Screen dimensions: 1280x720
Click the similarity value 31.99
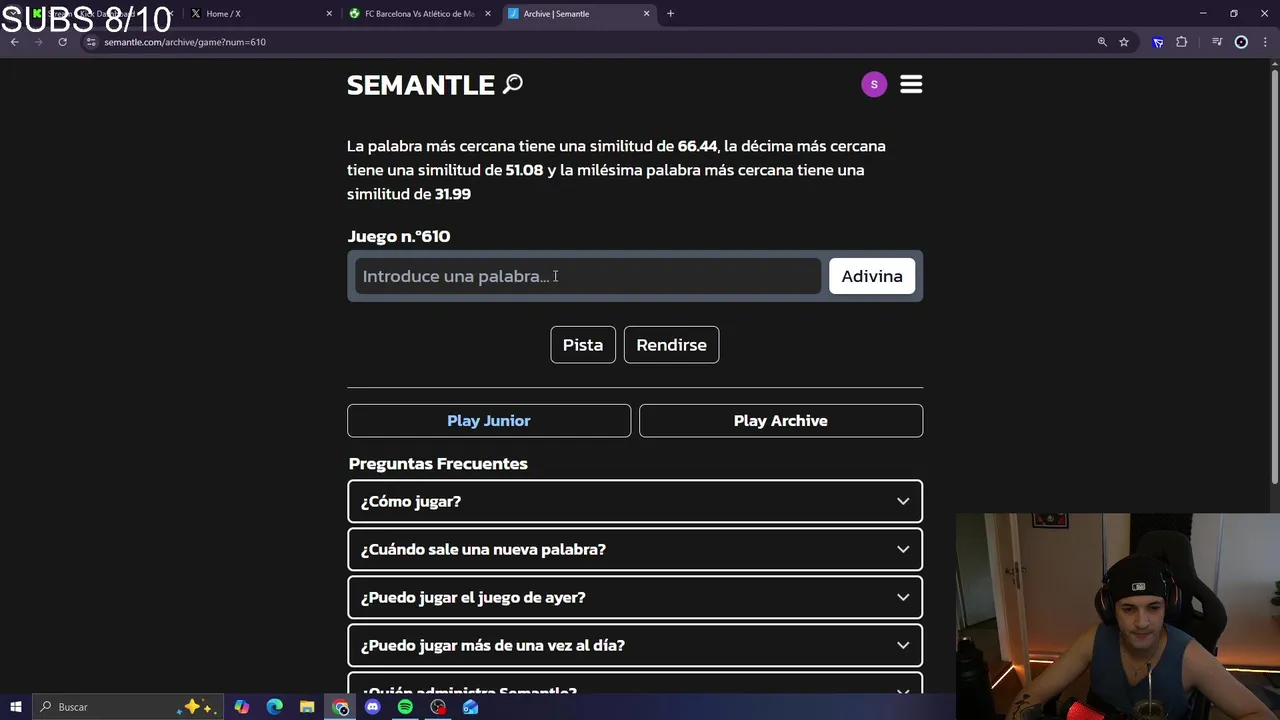[x=453, y=194]
